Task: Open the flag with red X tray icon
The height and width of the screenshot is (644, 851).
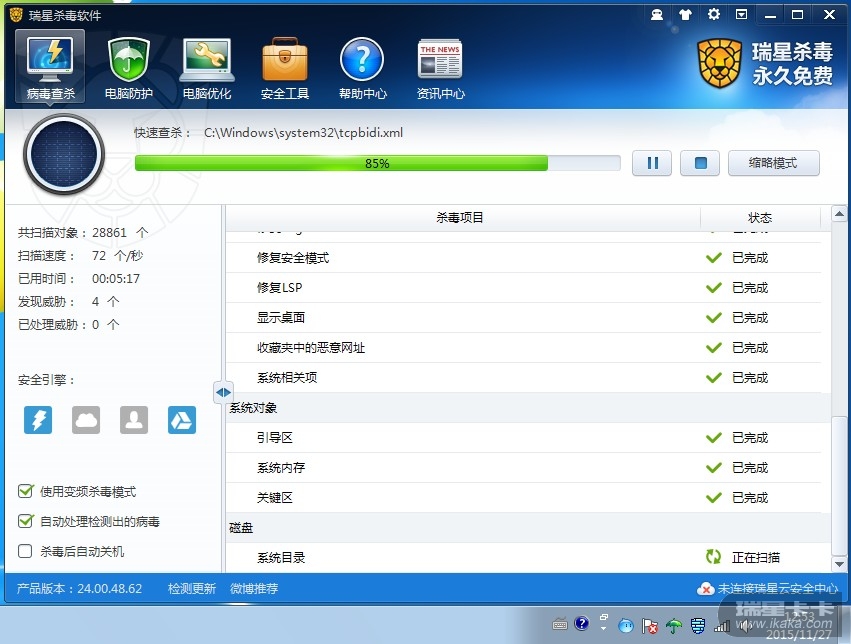Action: tap(650, 626)
